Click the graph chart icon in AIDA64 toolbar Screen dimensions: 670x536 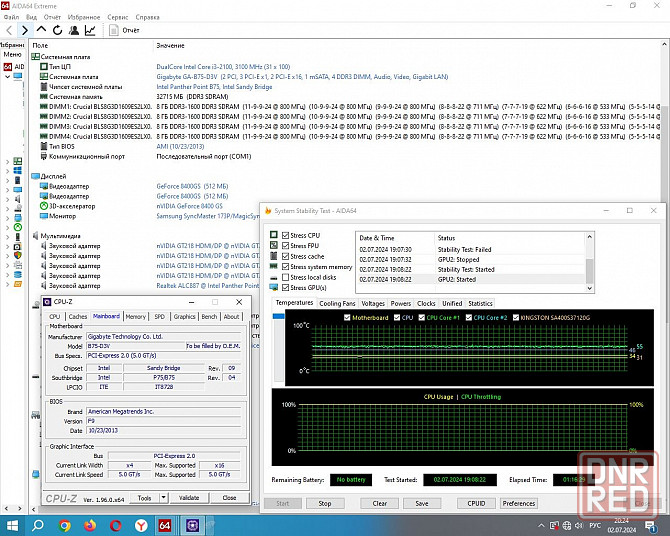coord(90,30)
